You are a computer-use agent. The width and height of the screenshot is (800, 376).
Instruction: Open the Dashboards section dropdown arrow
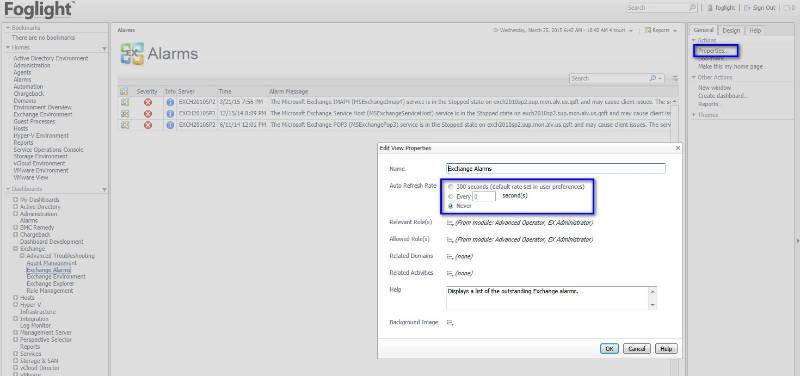pyautogui.click(x=104, y=190)
